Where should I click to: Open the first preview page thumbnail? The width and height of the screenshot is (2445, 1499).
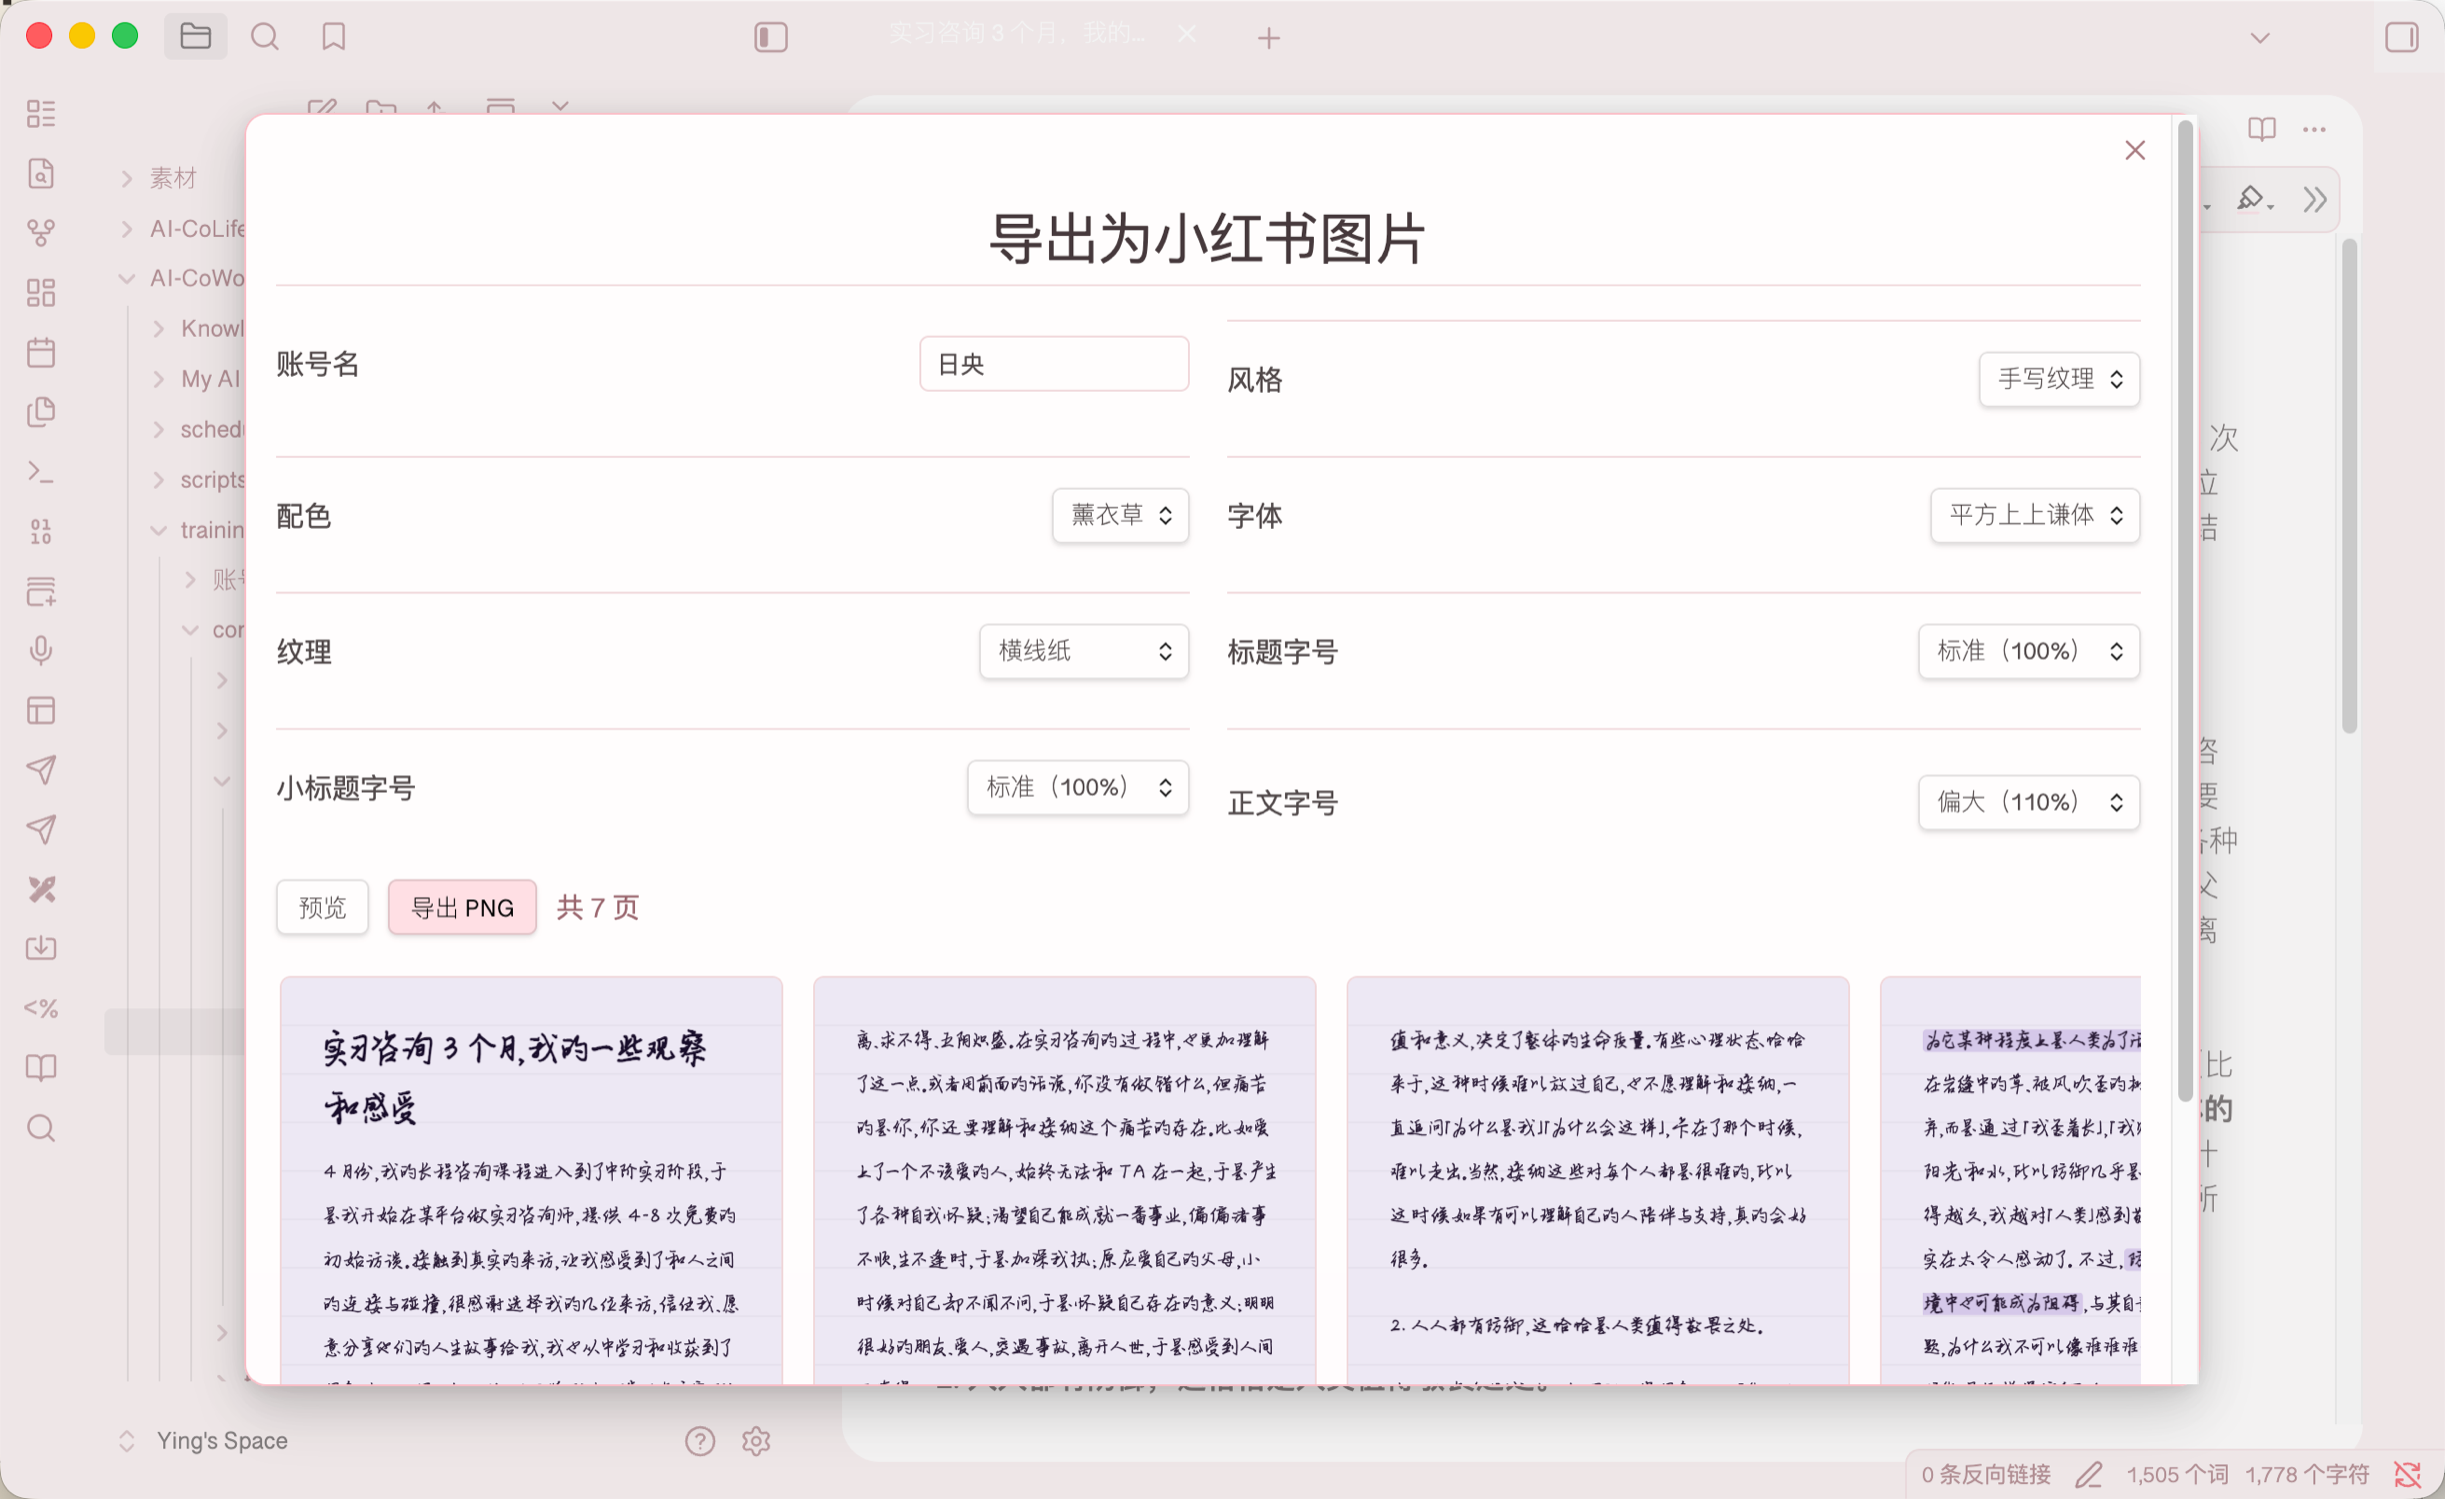[x=531, y=1180]
